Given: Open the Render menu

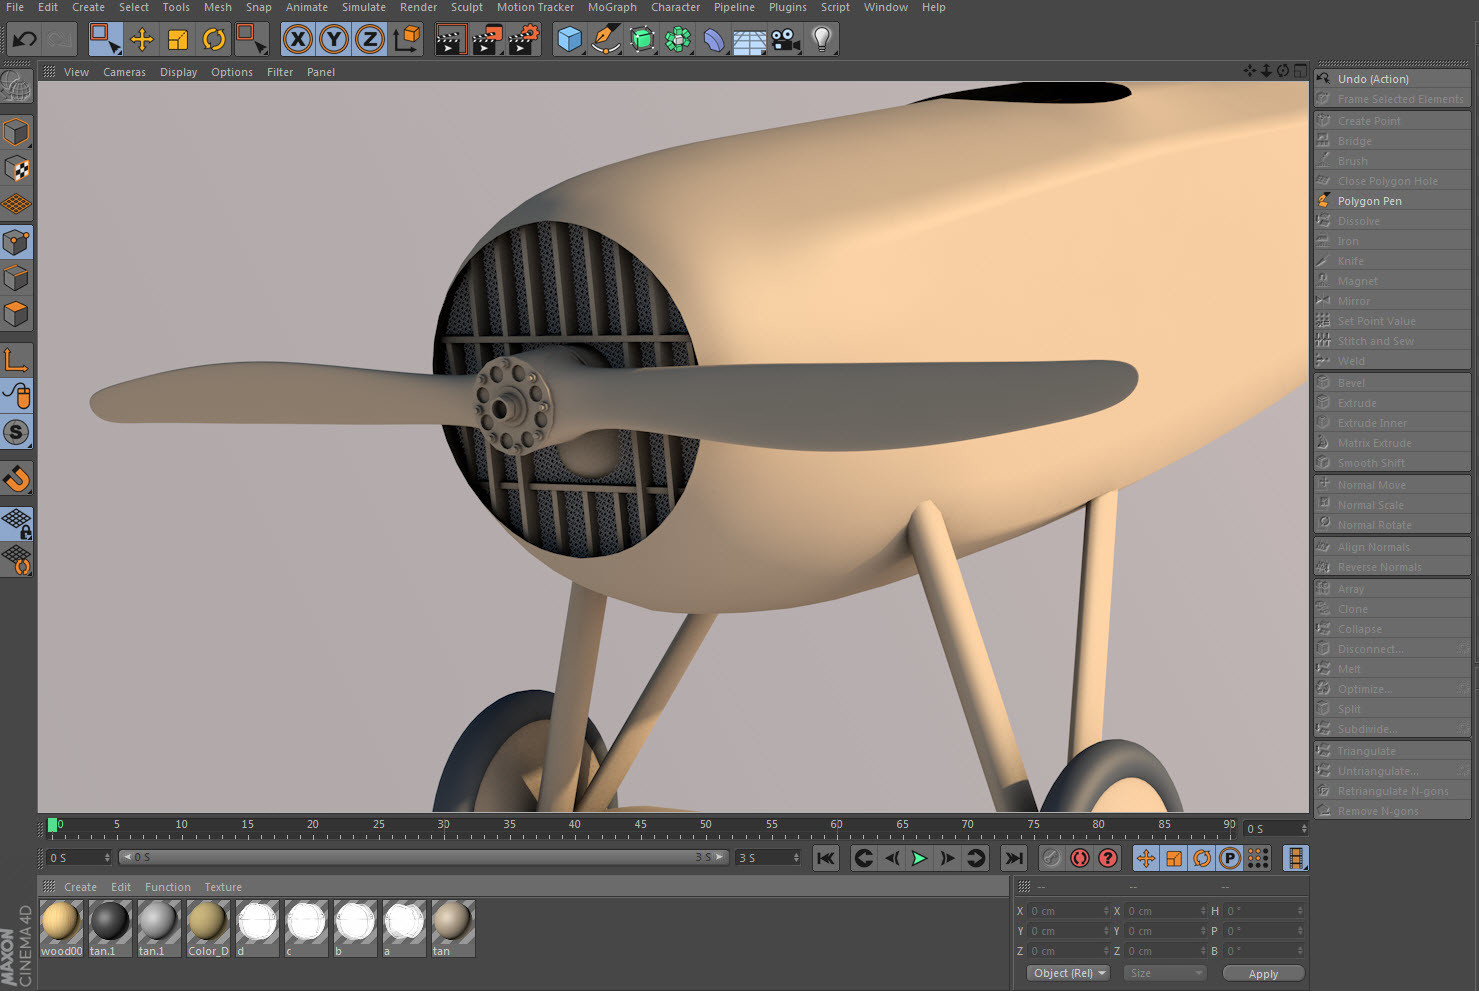Looking at the screenshot, I should 418,7.
